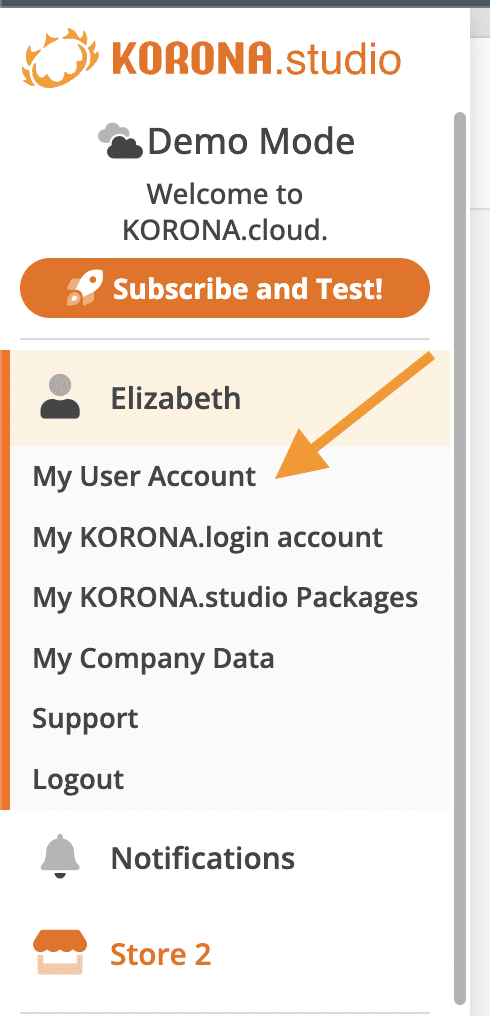Viewport: 490px width, 1016px height.
Task: Click the Store 2 storefront icon
Action: coord(60,952)
